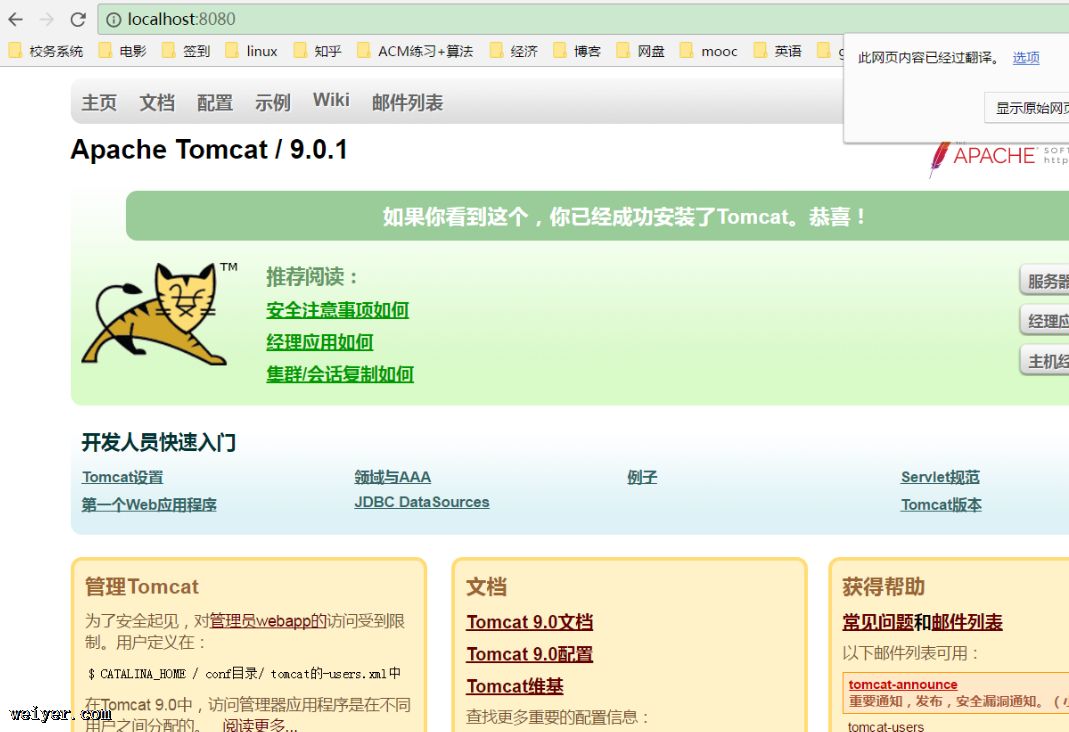Open the mooc bookmark folder
The image size is (1069, 732).
click(x=709, y=51)
